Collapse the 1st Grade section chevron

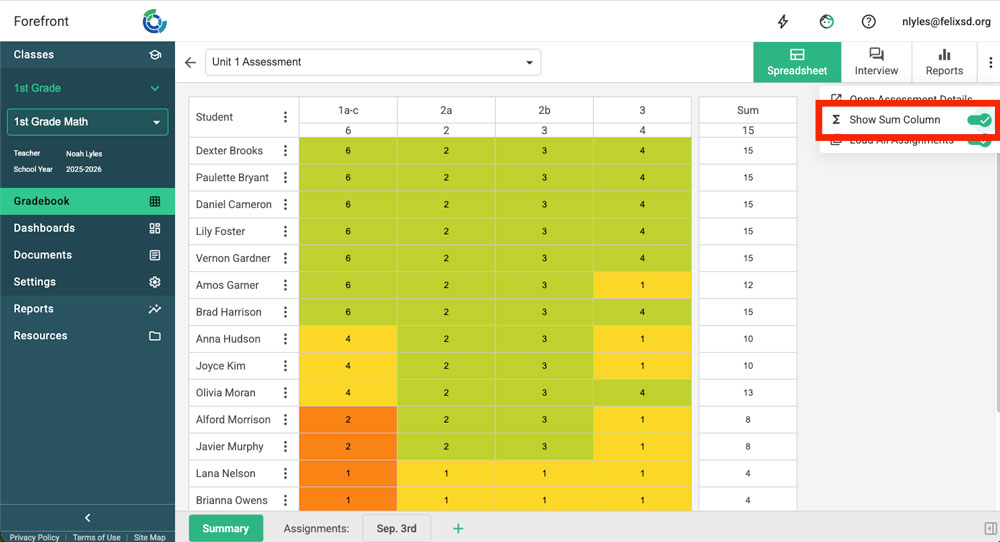tap(154, 88)
